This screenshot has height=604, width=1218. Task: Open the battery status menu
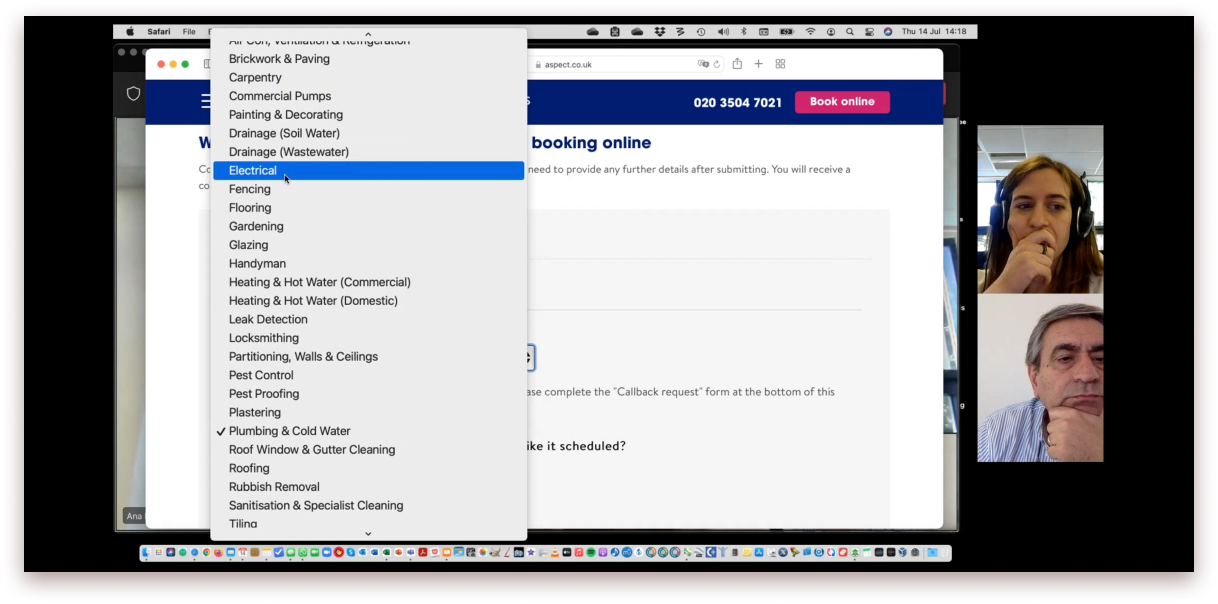pyautogui.click(x=787, y=32)
